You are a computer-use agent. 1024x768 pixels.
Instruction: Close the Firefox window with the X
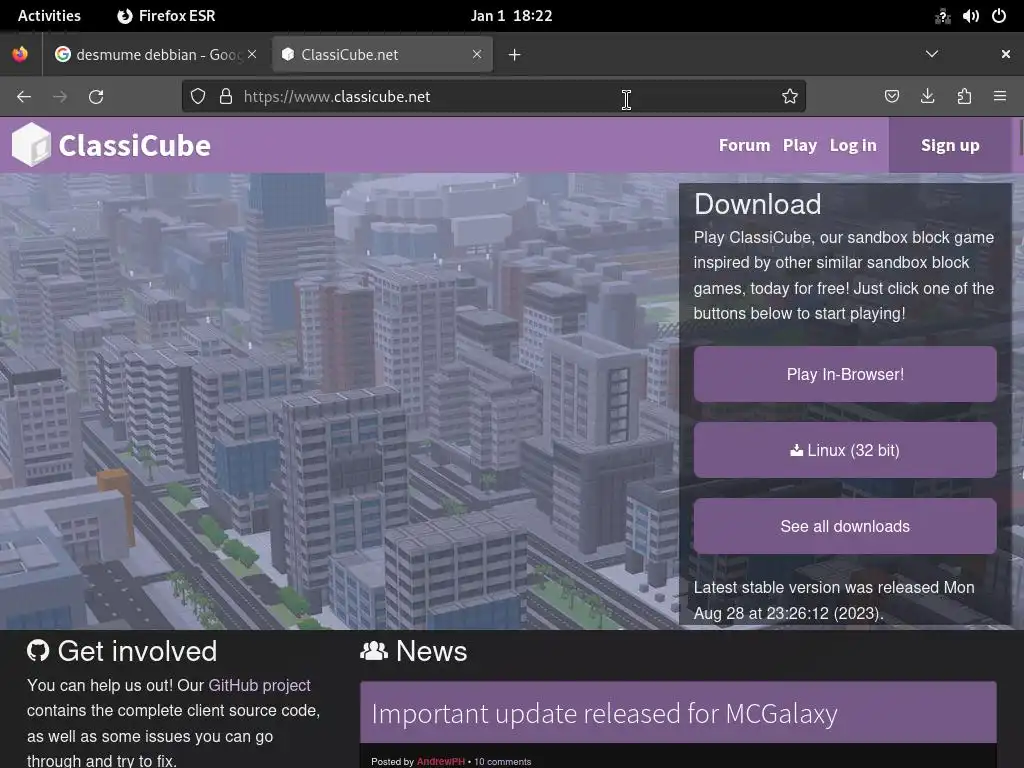click(x=1006, y=54)
